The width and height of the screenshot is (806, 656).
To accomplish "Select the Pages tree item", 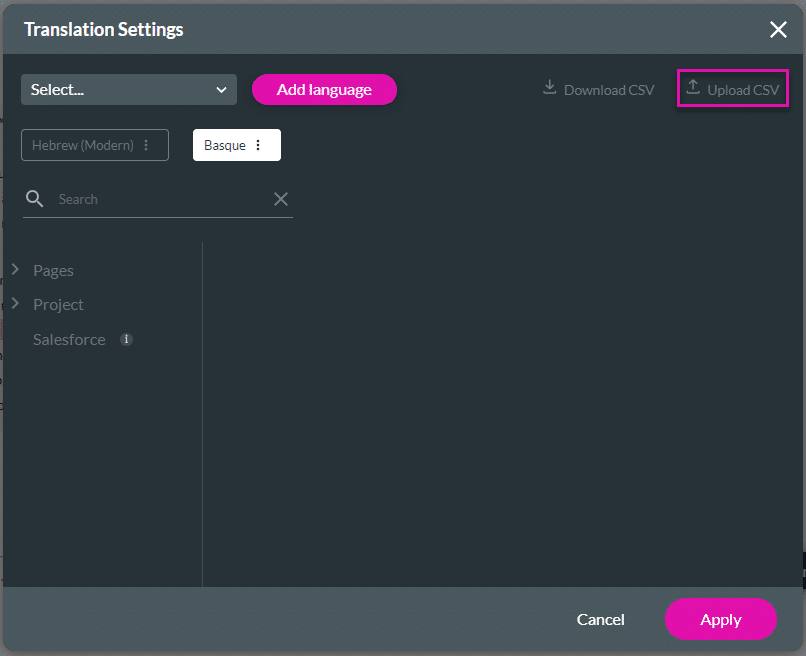I will [53, 269].
